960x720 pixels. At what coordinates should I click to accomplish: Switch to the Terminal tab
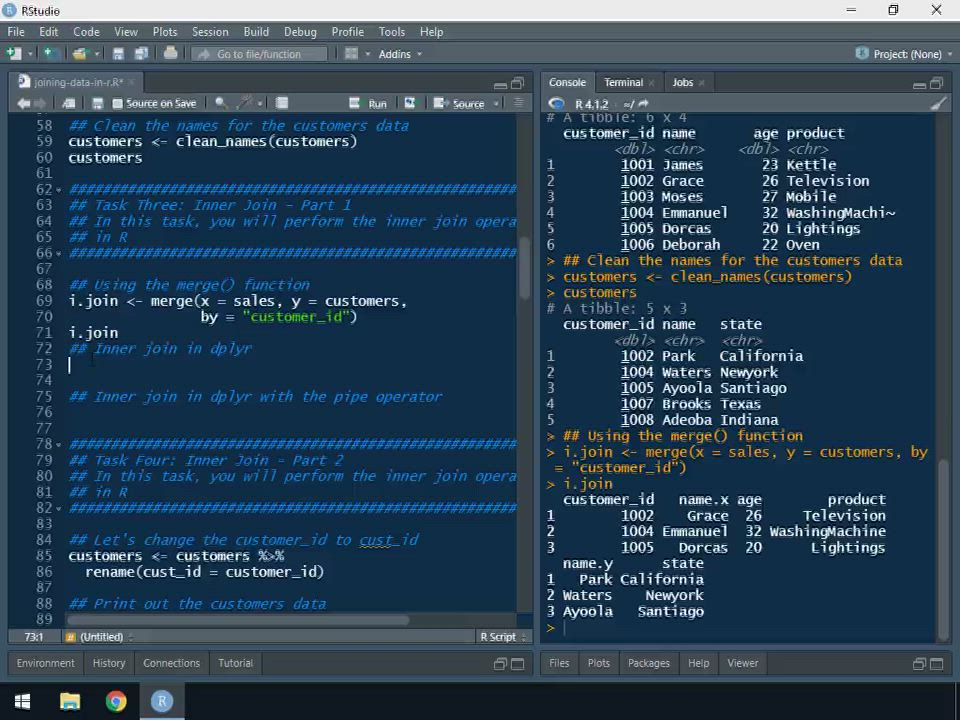[x=623, y=82]
